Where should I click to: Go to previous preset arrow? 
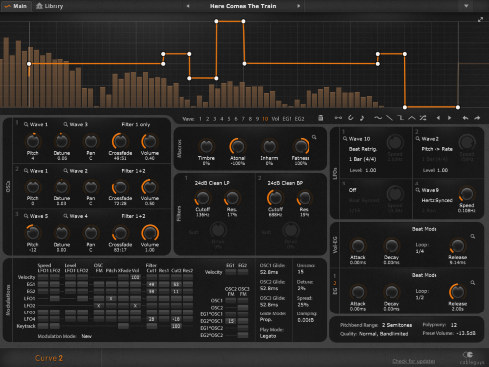[x=188, y=6]
